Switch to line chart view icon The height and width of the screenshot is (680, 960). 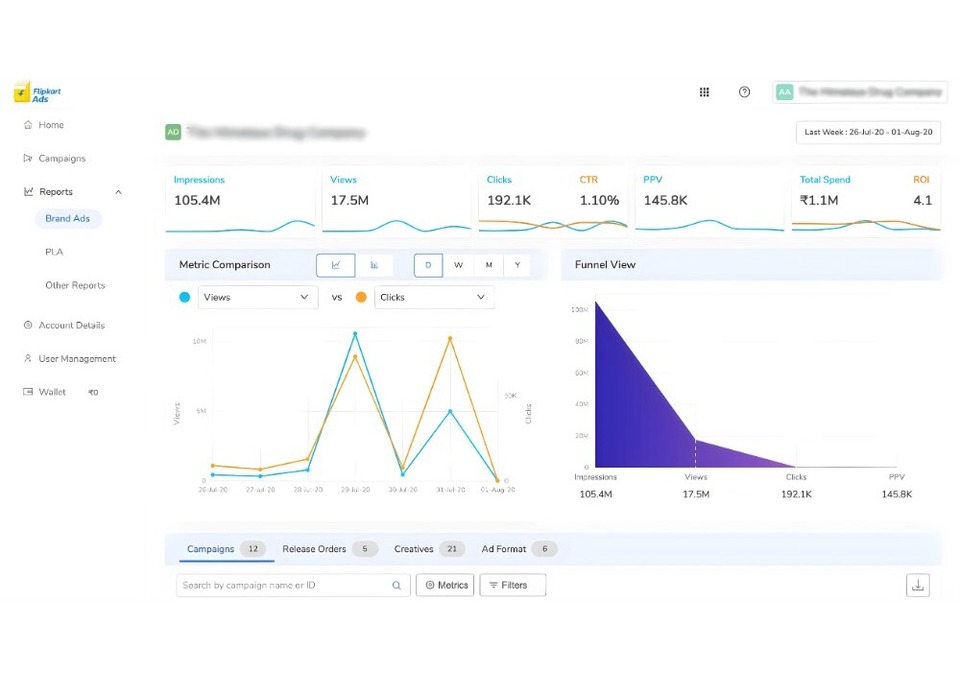click(336, 265)
